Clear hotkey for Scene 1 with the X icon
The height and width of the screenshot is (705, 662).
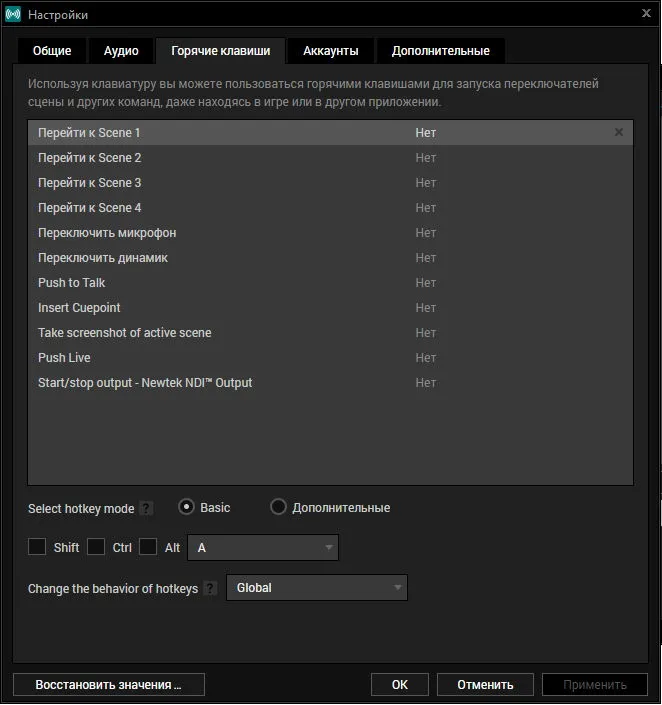[x=619, y=132]
